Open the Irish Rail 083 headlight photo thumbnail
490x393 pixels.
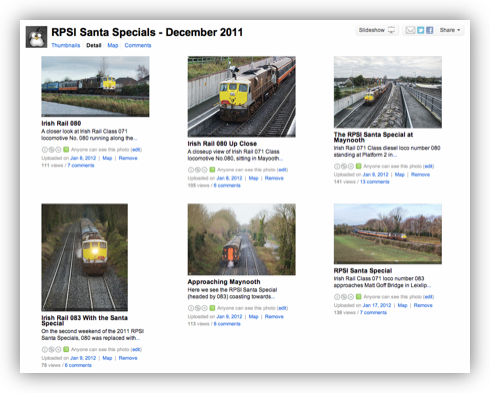(x=85, y=257)
